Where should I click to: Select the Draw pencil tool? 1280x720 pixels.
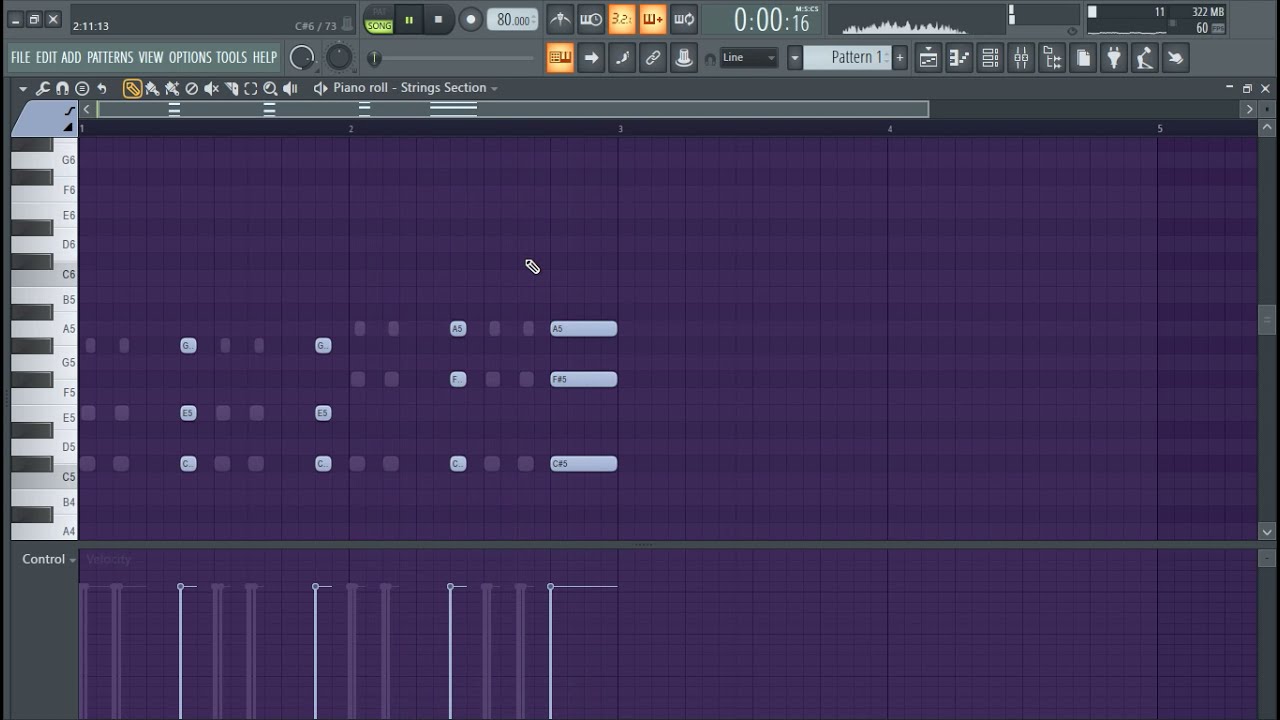point(132,88)
